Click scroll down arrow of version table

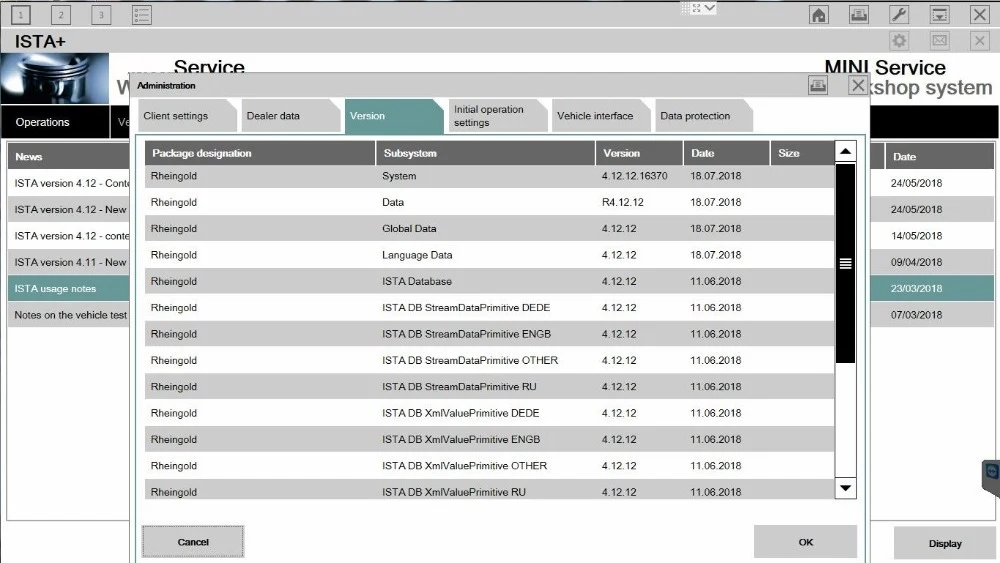coord(845,488)
